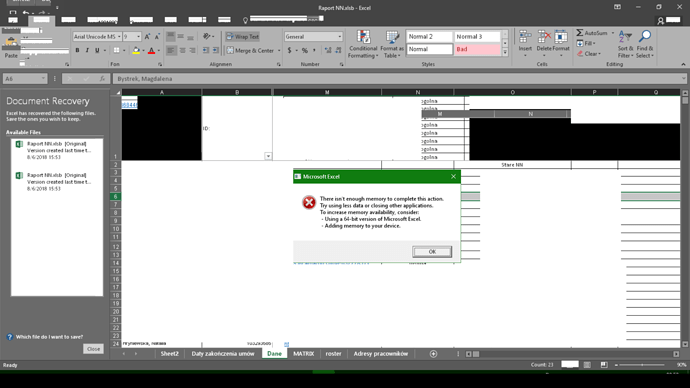Select first recovered Raport NN.xlsb file
Screen dimensions: 690x388
click(56, 150)
